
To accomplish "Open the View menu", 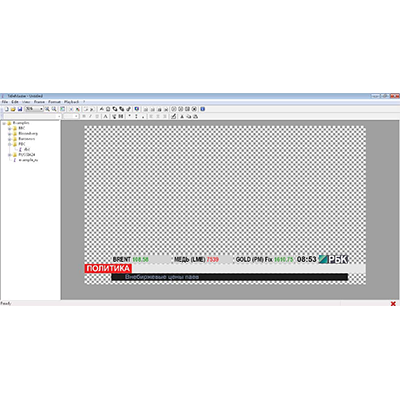I will (x=26, y=102).
